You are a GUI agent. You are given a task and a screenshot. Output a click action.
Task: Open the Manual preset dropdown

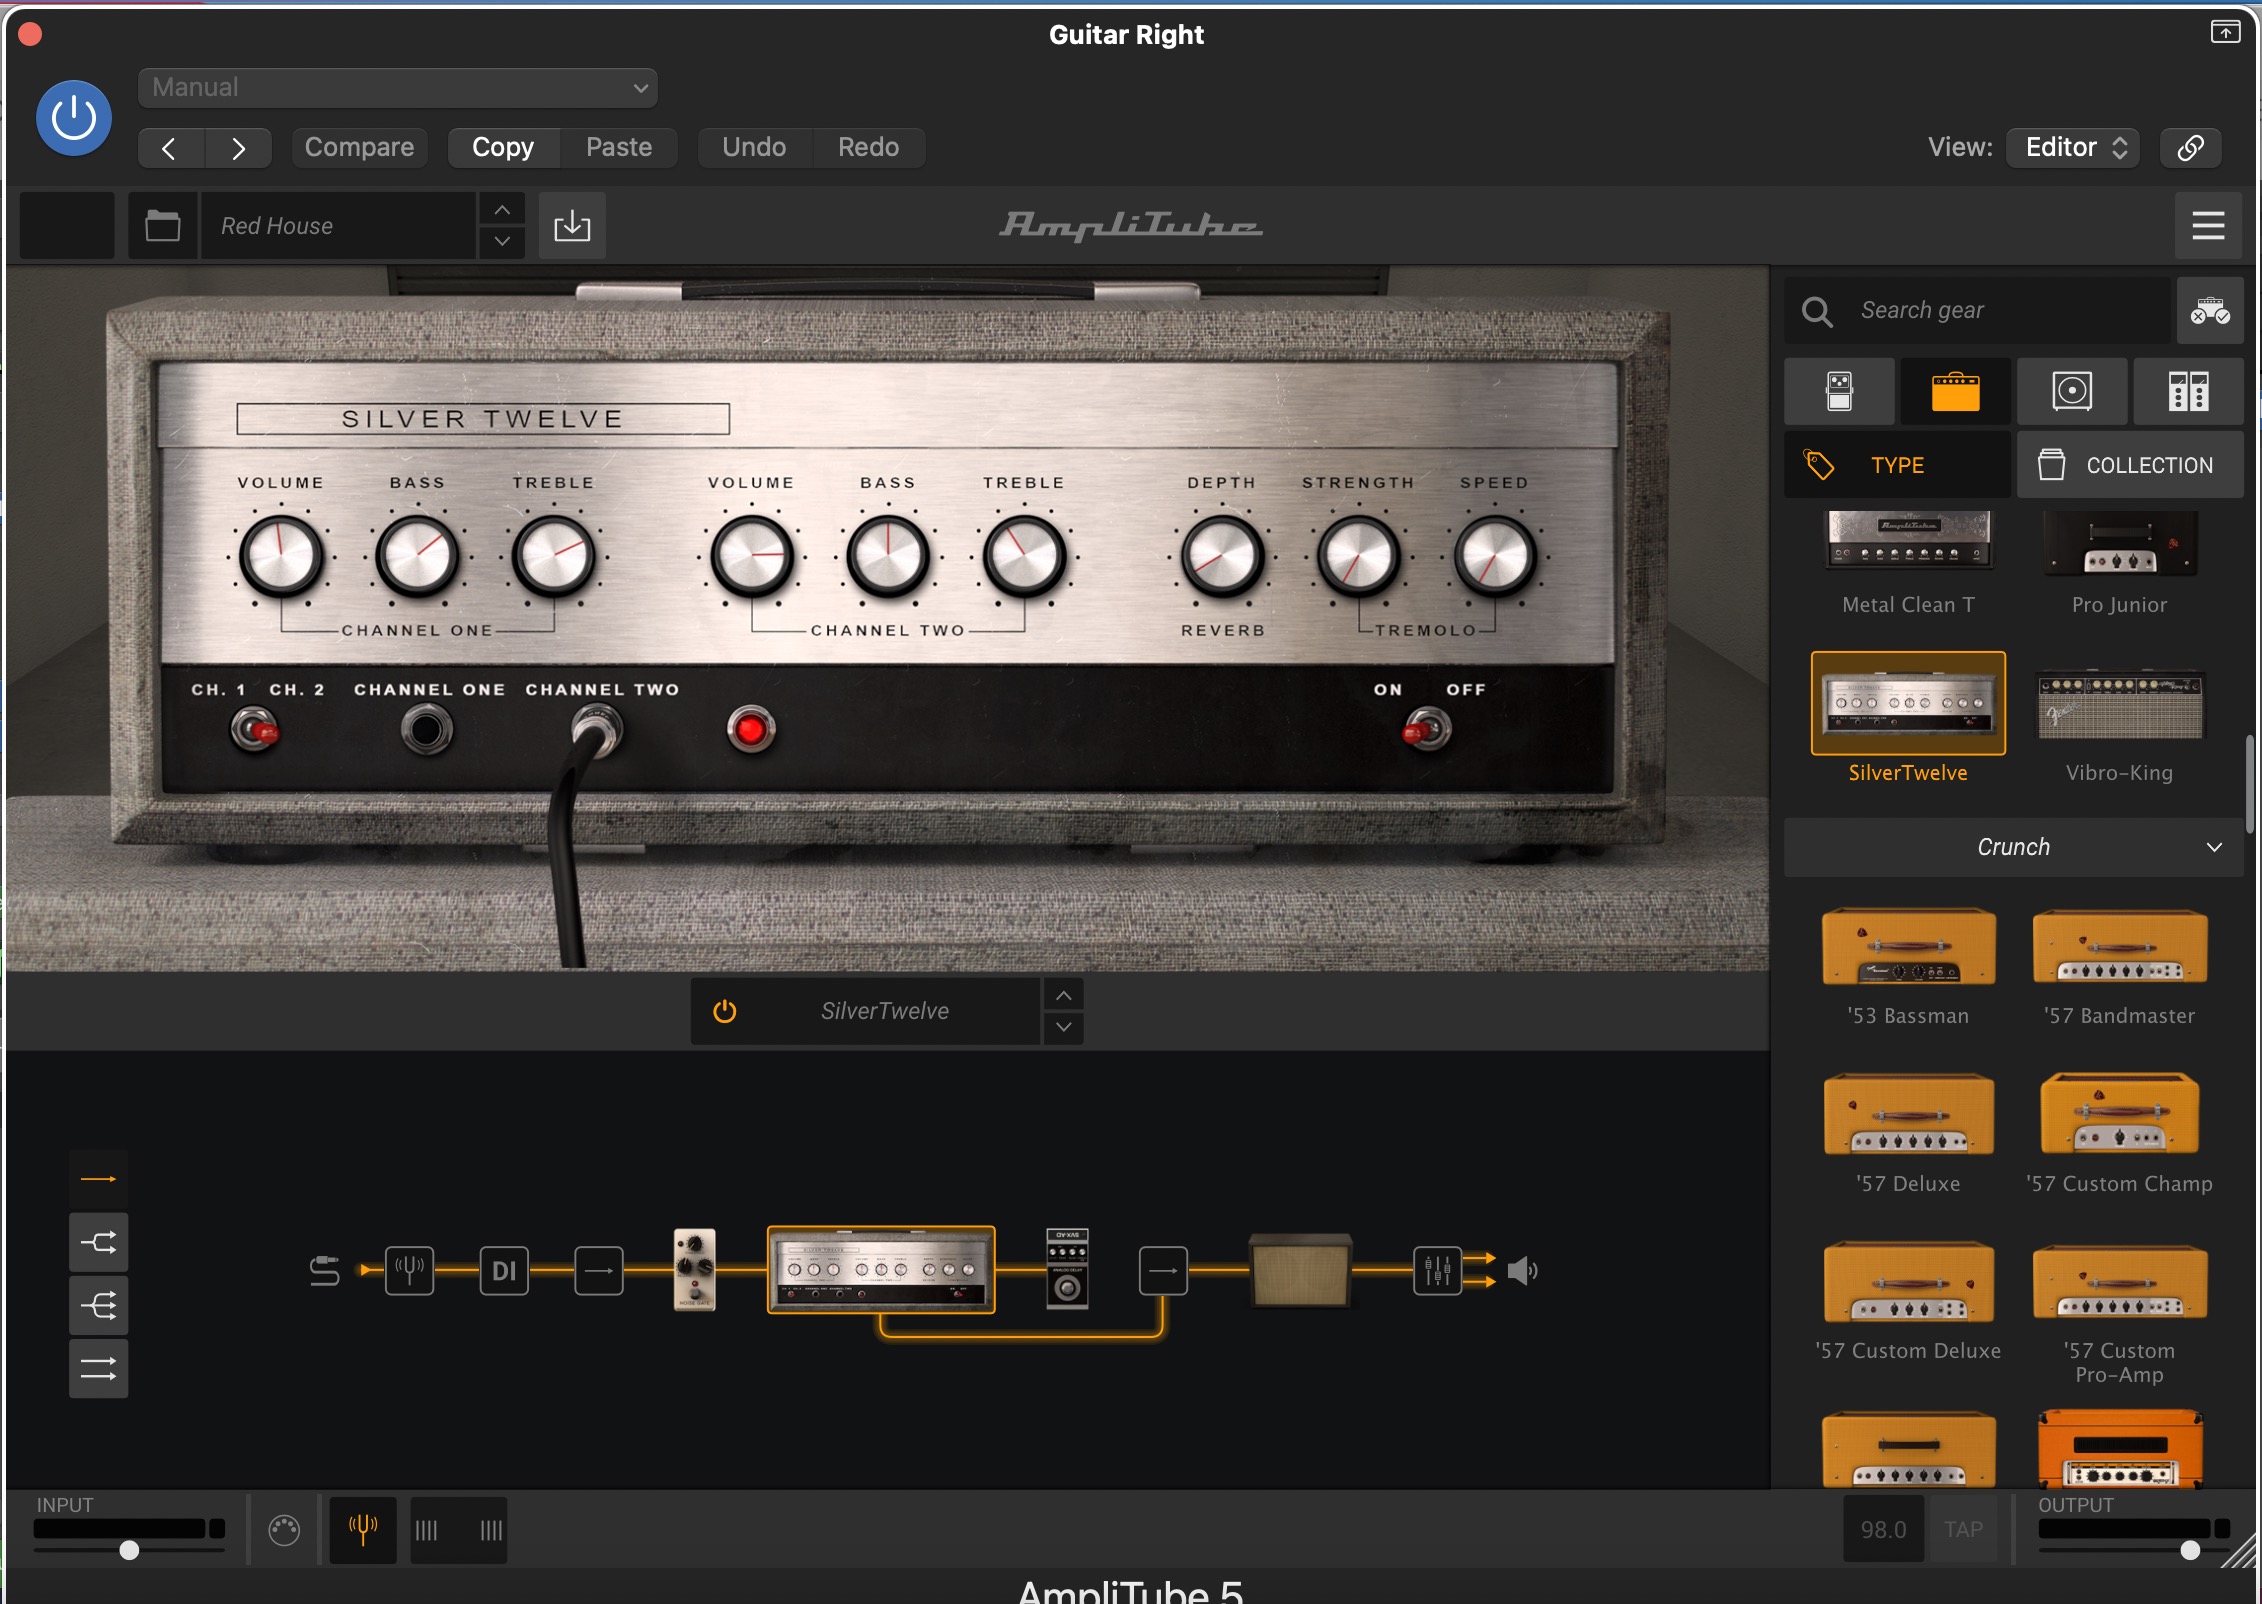pyautogui.click(x=397, y=88)
